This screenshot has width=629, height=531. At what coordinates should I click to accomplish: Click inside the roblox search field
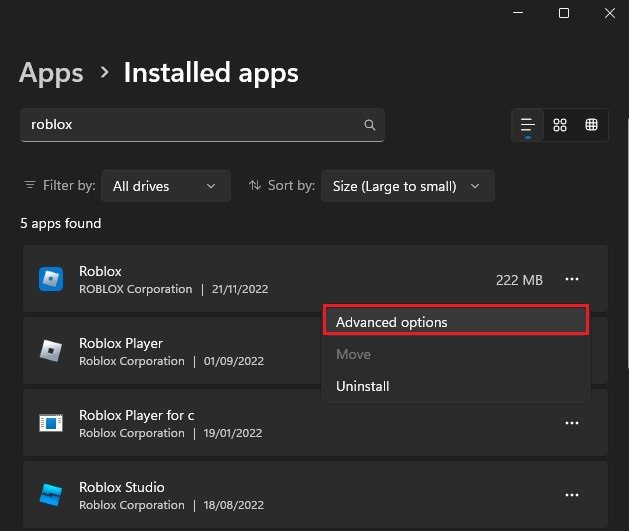[190, 125]
